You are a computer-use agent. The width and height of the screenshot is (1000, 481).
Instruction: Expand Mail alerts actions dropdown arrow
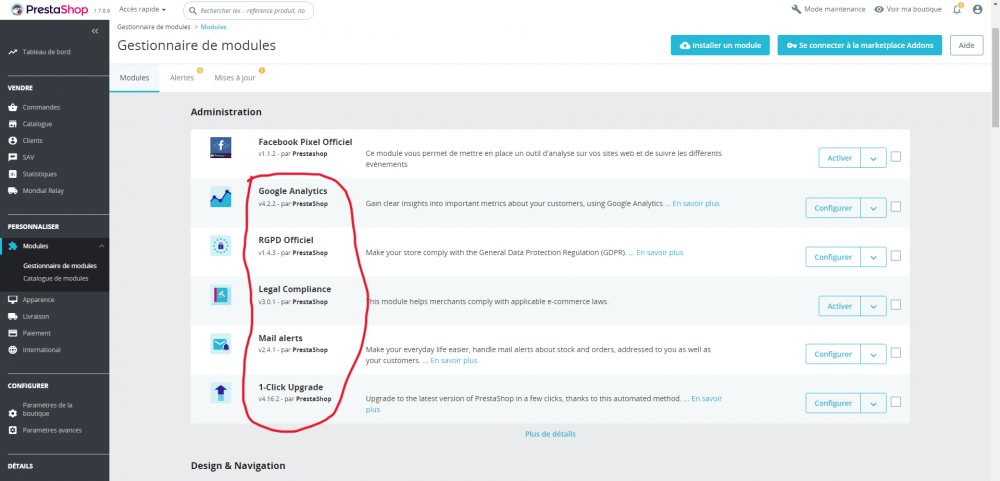point(874,354)
